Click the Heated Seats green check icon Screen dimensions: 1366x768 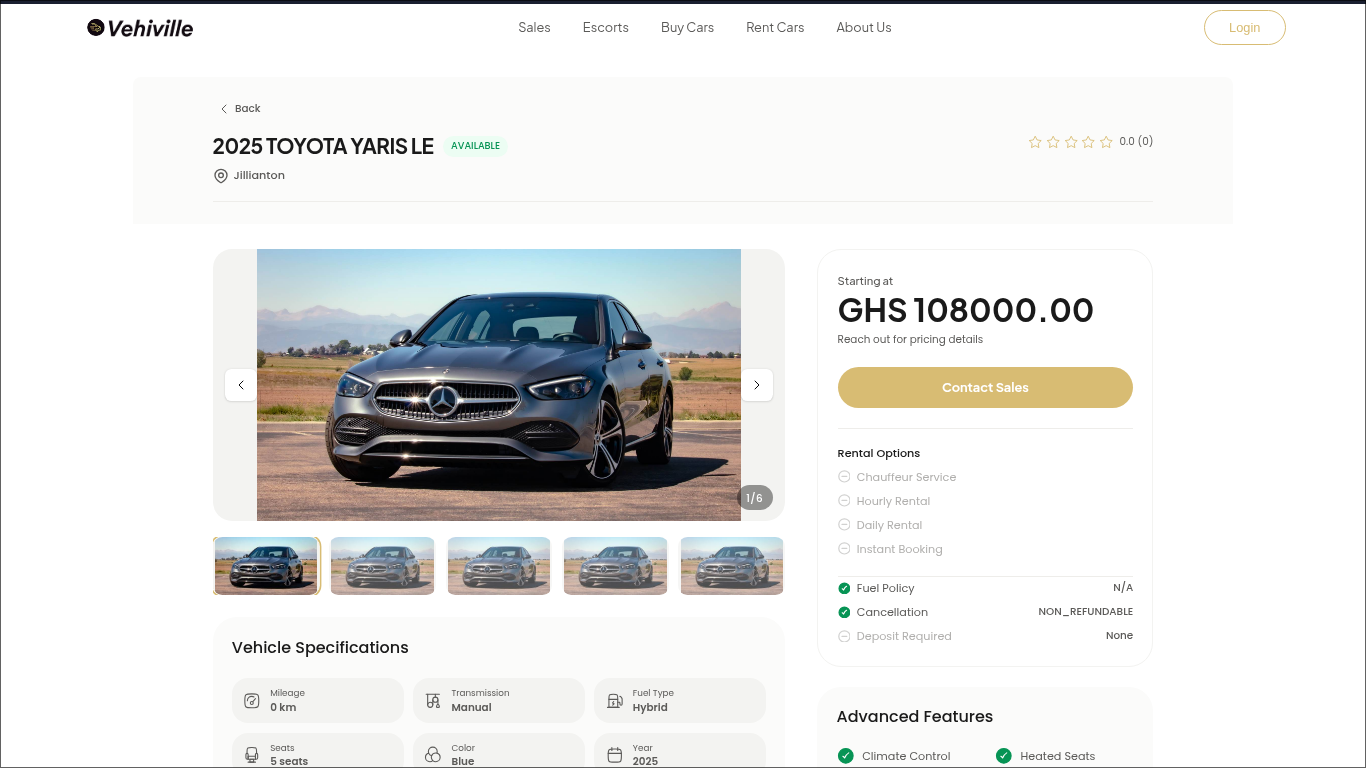(1004, 756)
